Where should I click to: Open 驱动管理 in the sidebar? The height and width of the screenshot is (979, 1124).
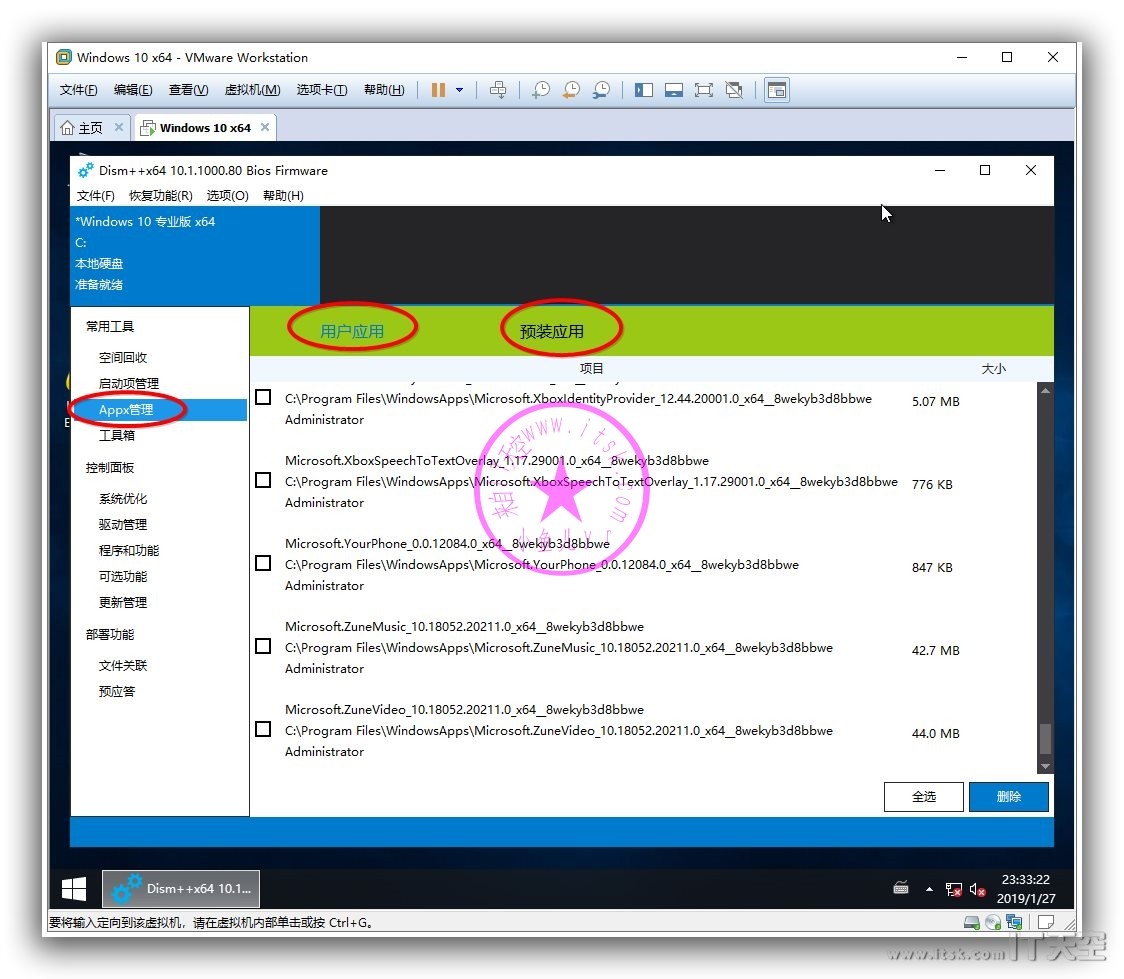click(123, 525)
